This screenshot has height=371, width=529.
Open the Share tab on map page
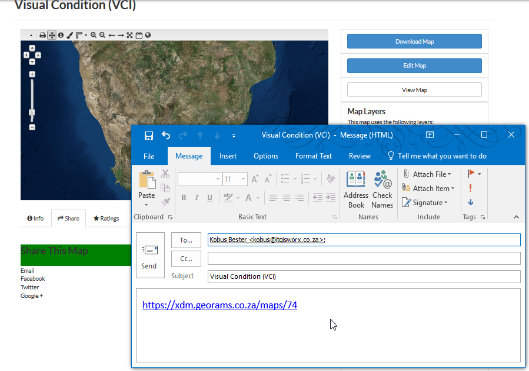point(68,218)
